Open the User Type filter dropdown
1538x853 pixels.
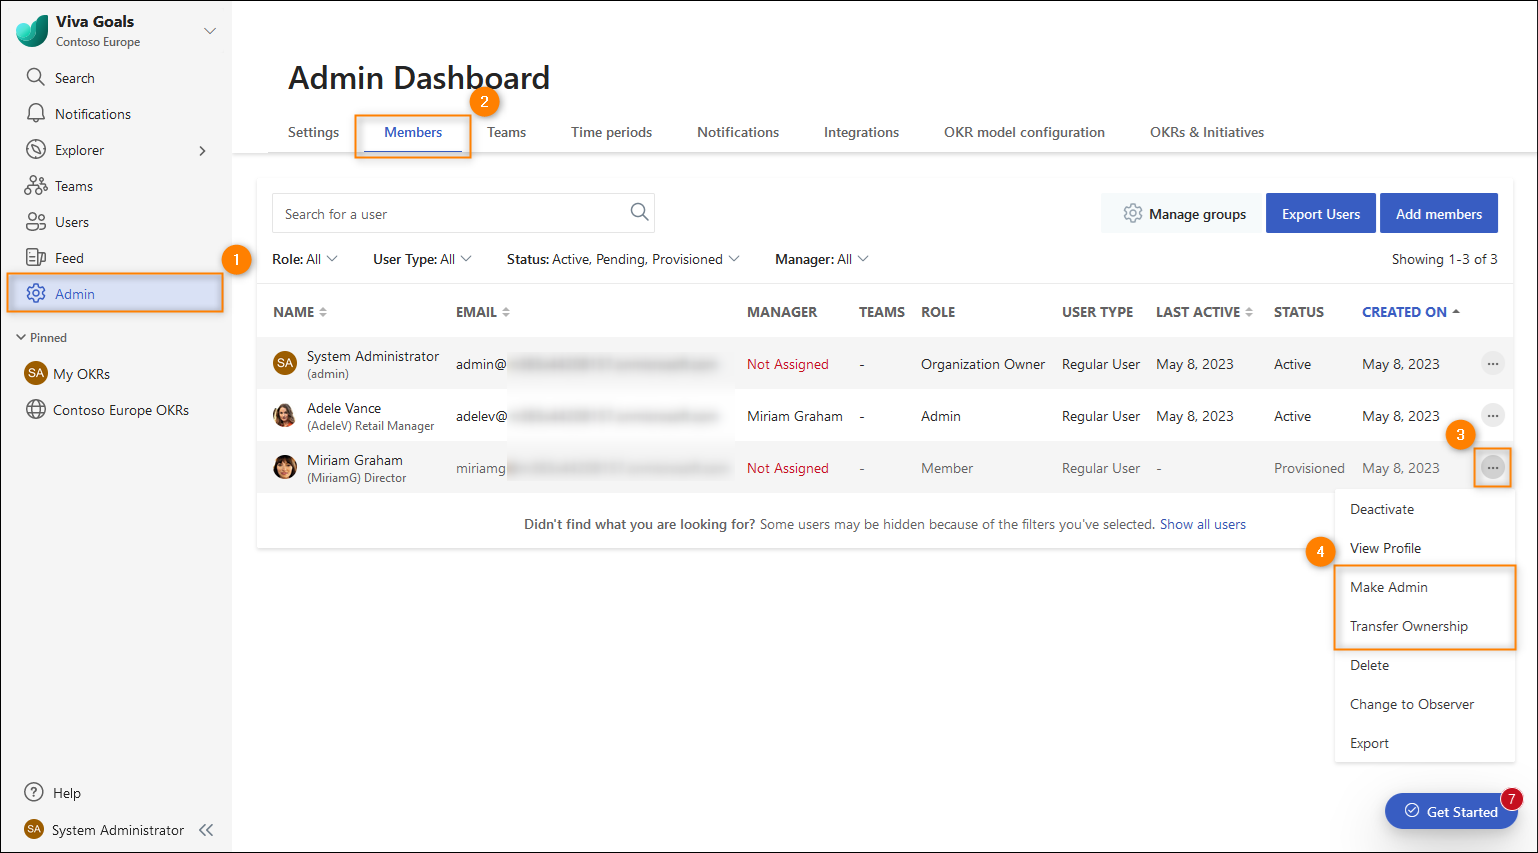click(x=422, y=259)
